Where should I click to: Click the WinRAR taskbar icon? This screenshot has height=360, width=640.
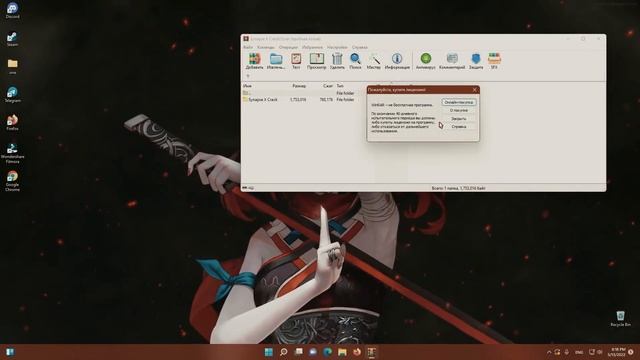[x=371, y=352]
